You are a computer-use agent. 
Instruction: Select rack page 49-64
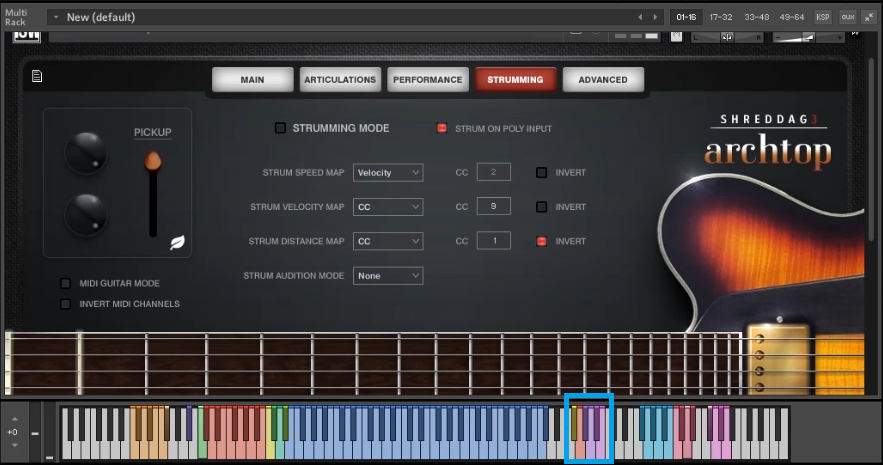(792, 17)
